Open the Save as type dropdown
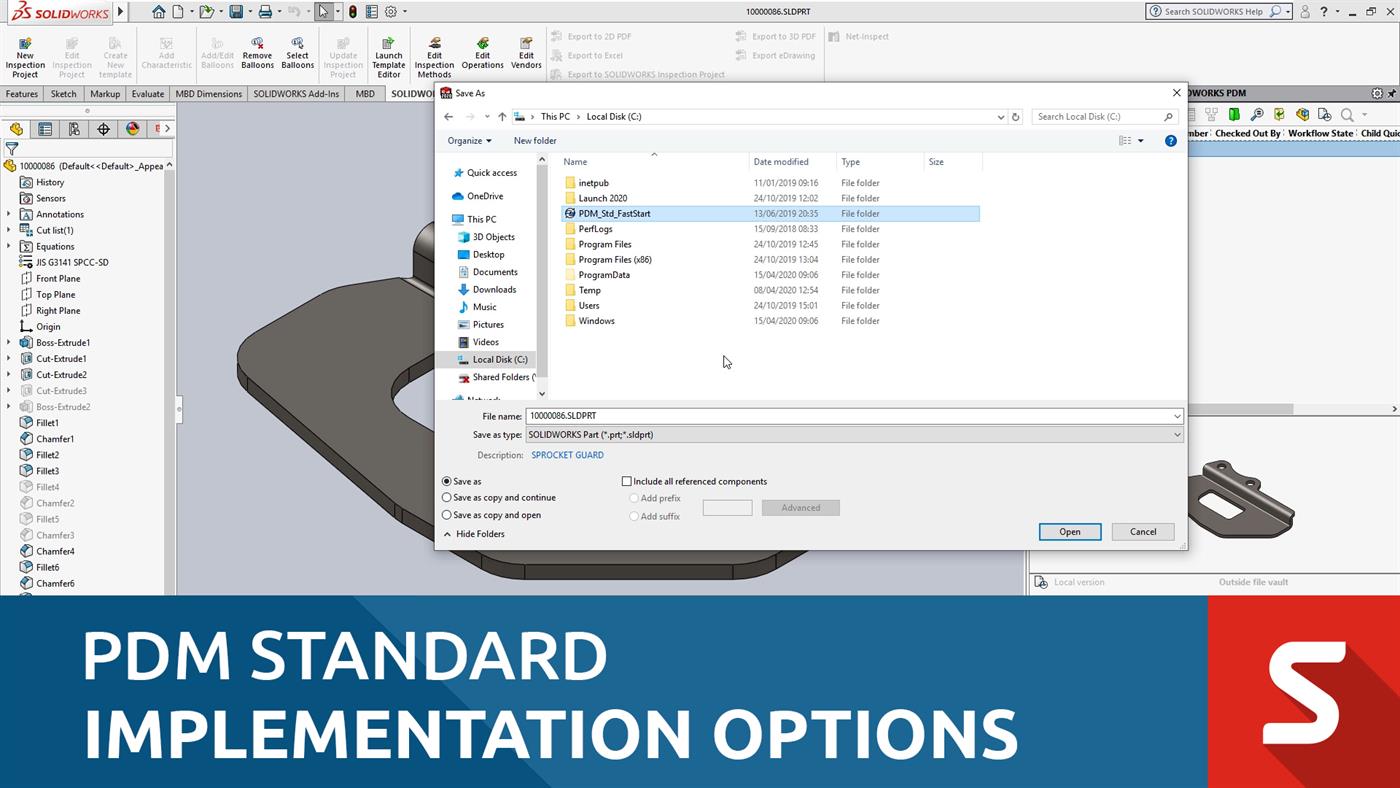The height and width of the screenshot is (788, 1400). (x=1176, y=434)
